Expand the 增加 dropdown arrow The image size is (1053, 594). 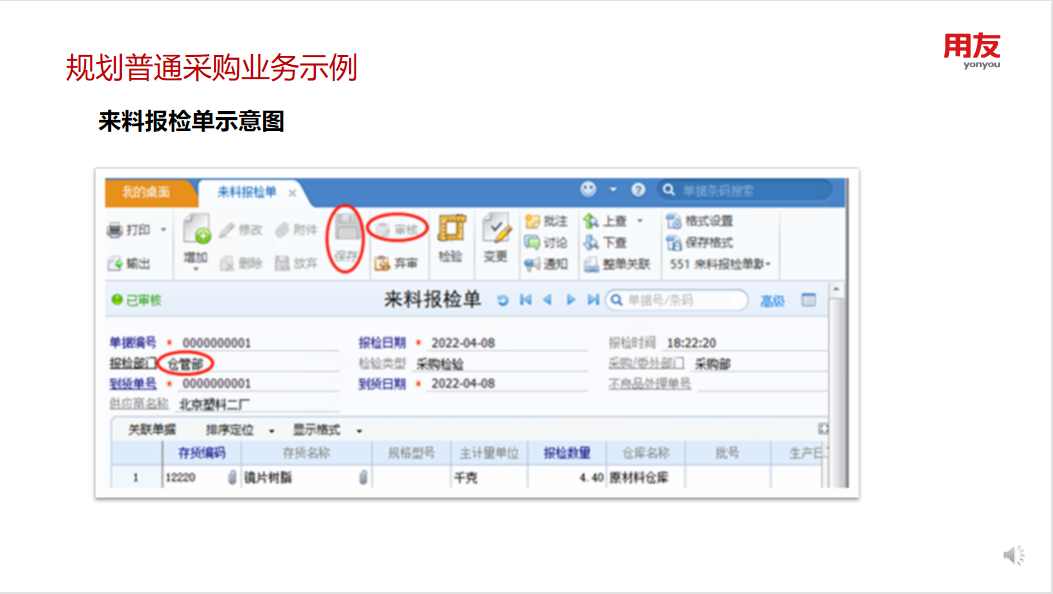(196, 269)
